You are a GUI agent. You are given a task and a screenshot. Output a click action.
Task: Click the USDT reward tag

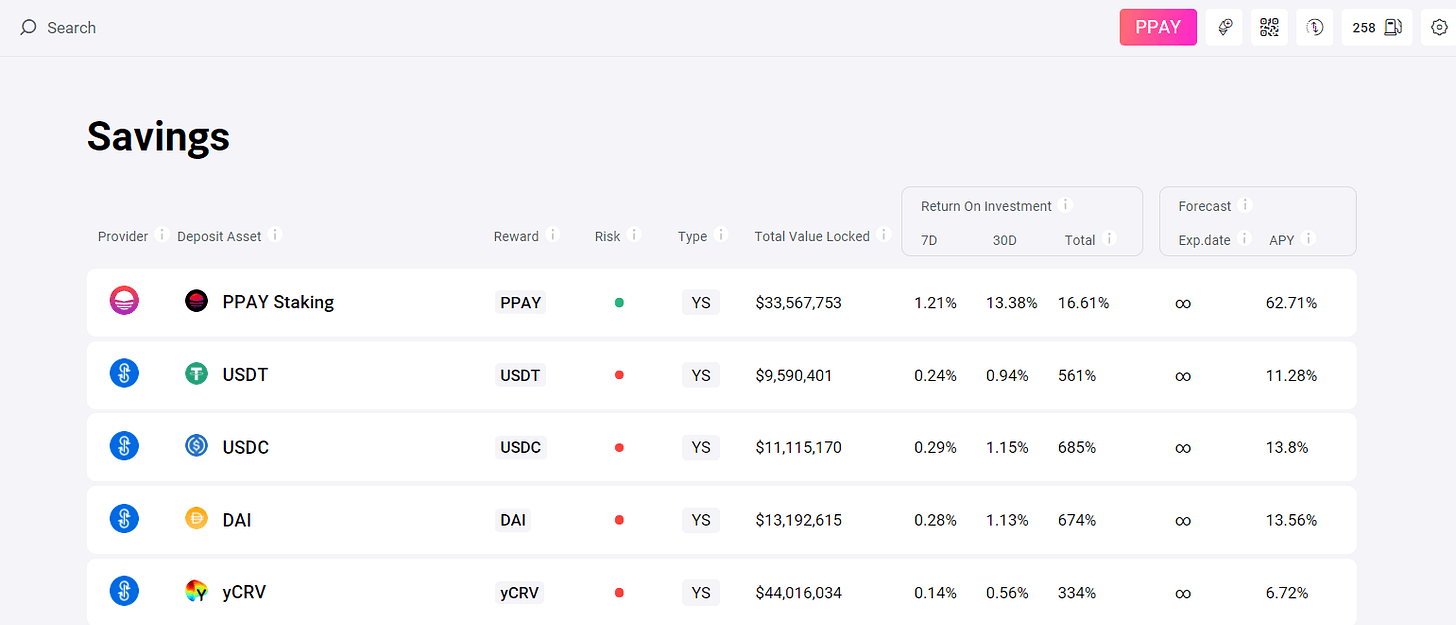tap(520, 375)
